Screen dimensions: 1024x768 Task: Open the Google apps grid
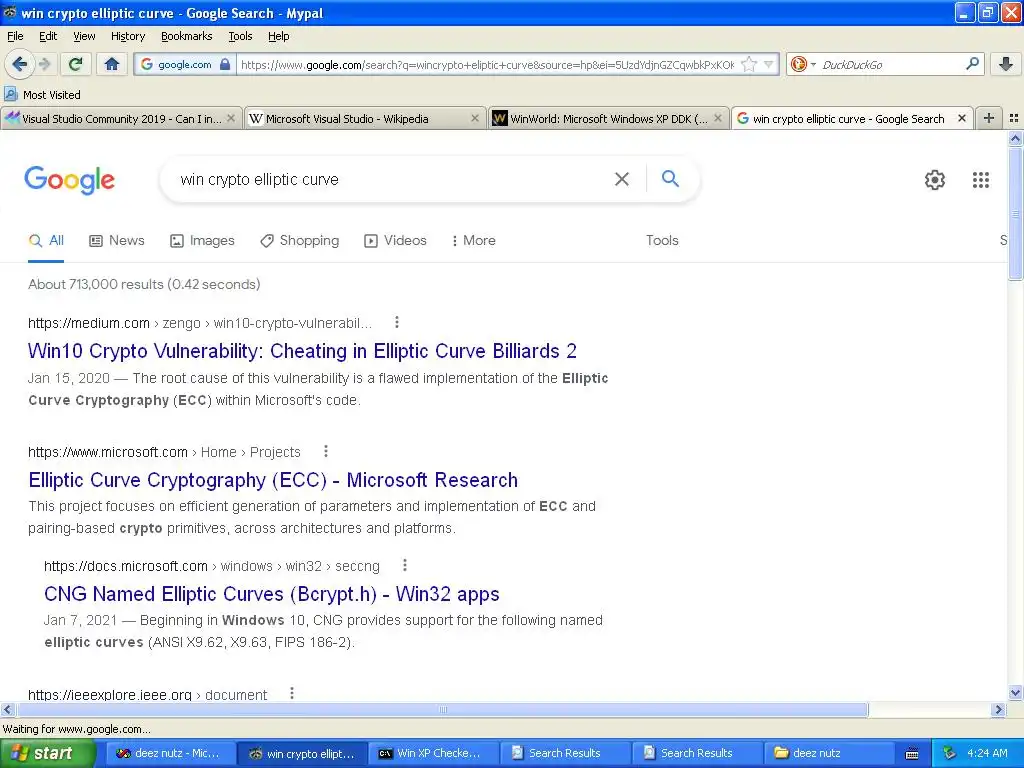pos(980,180)
